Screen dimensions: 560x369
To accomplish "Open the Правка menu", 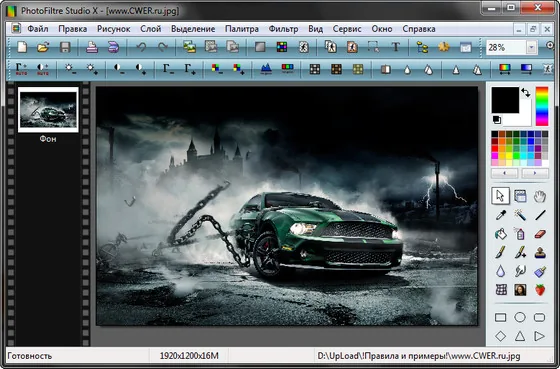I will point(73,29).
